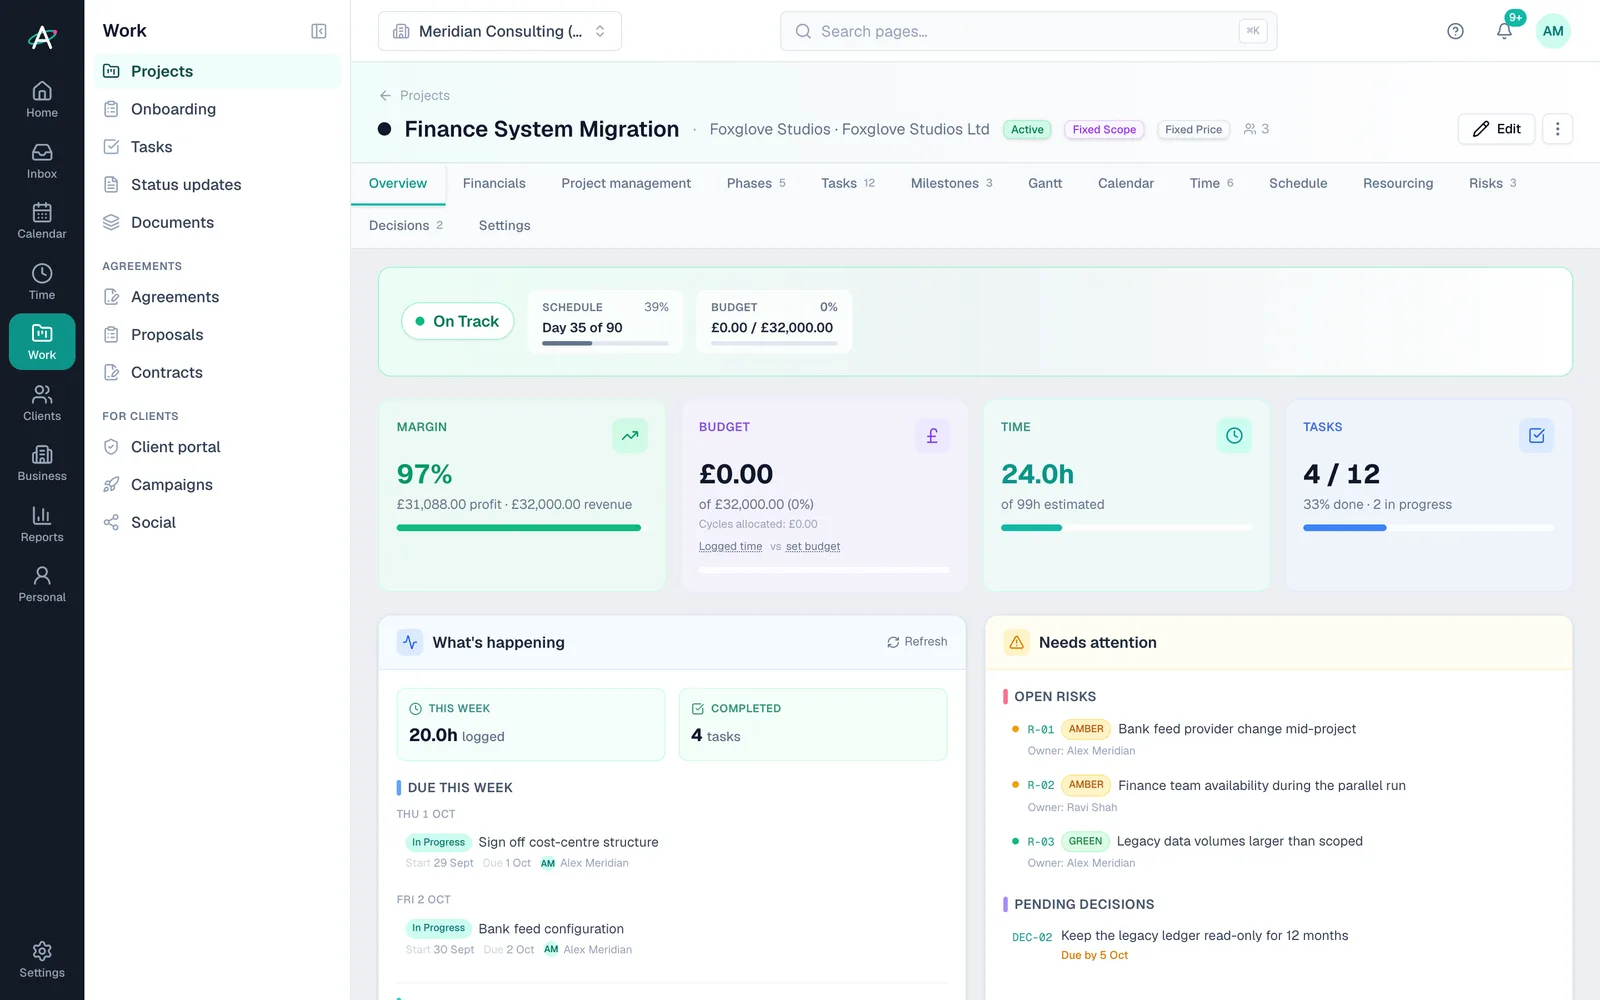Click the Margin trend icon

click(x=630, y=436)
